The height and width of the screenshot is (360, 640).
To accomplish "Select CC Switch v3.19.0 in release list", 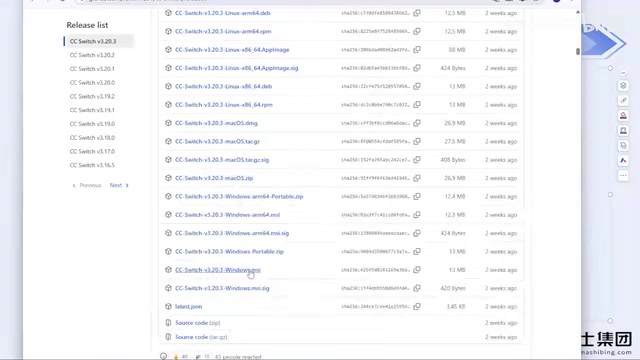I will coord(92,124).
